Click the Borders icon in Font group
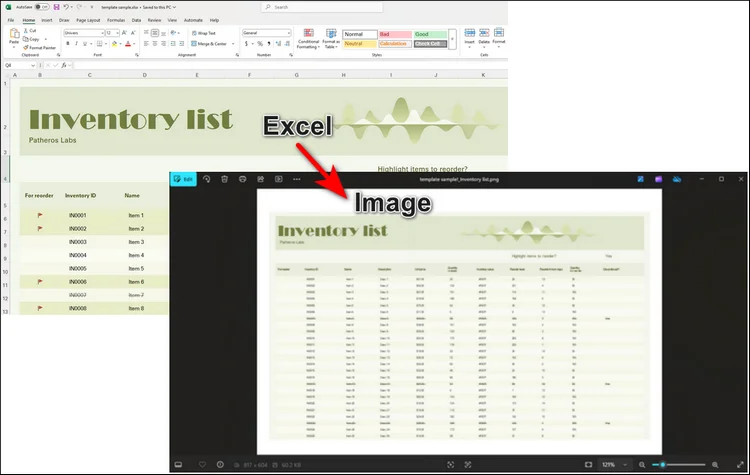This screenshot has width=750, height=475. (x=99, y=44)
